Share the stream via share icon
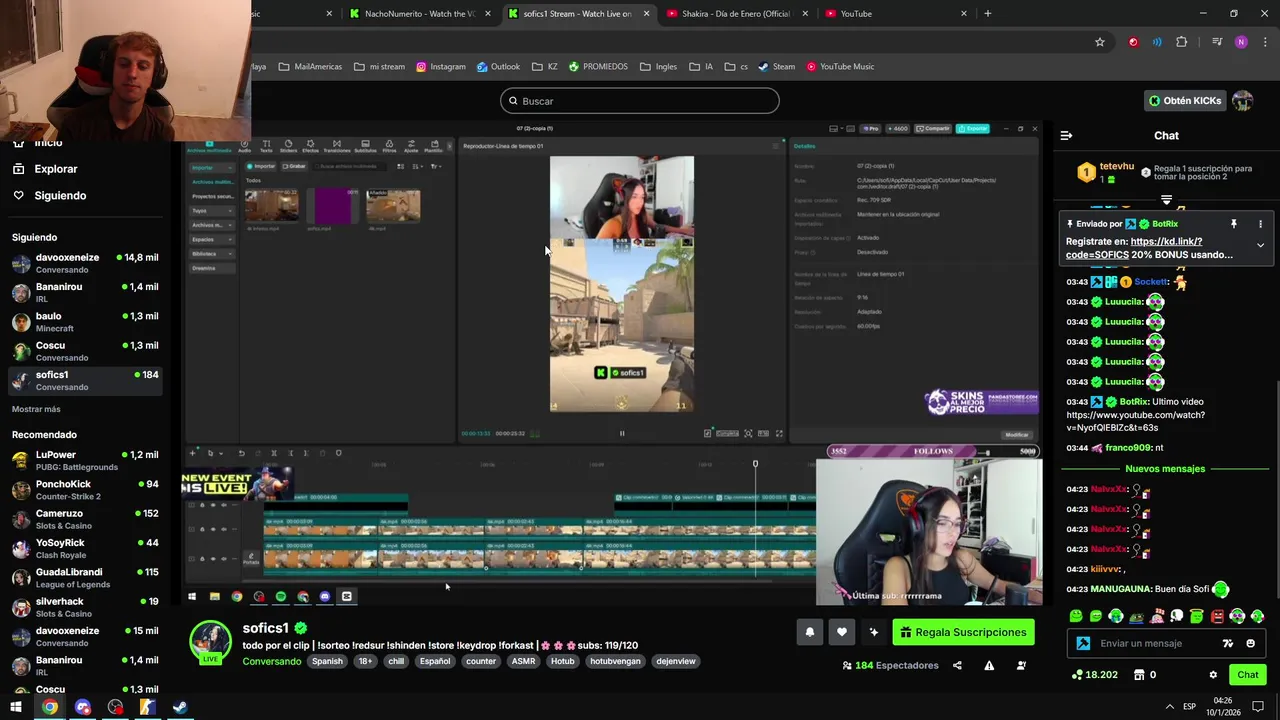The width and height of the screenshot is (1280, 720). [957, 665]
